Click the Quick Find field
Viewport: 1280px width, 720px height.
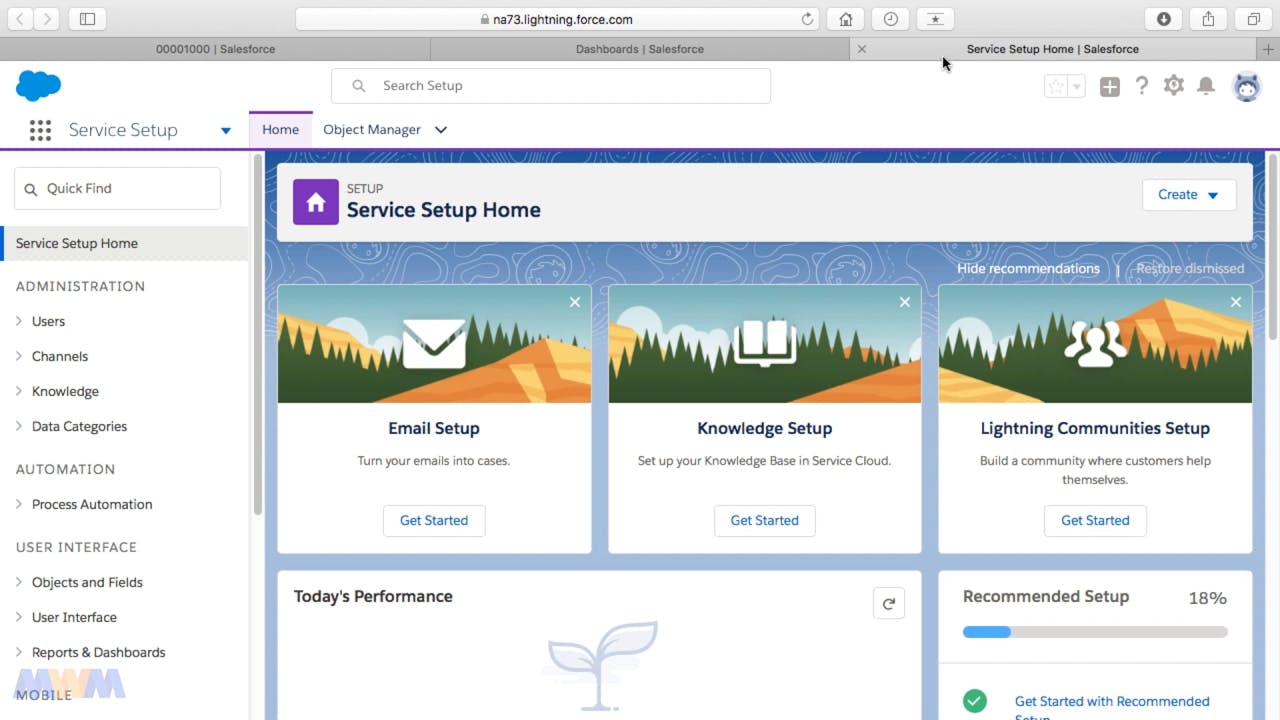pos(117,188)
